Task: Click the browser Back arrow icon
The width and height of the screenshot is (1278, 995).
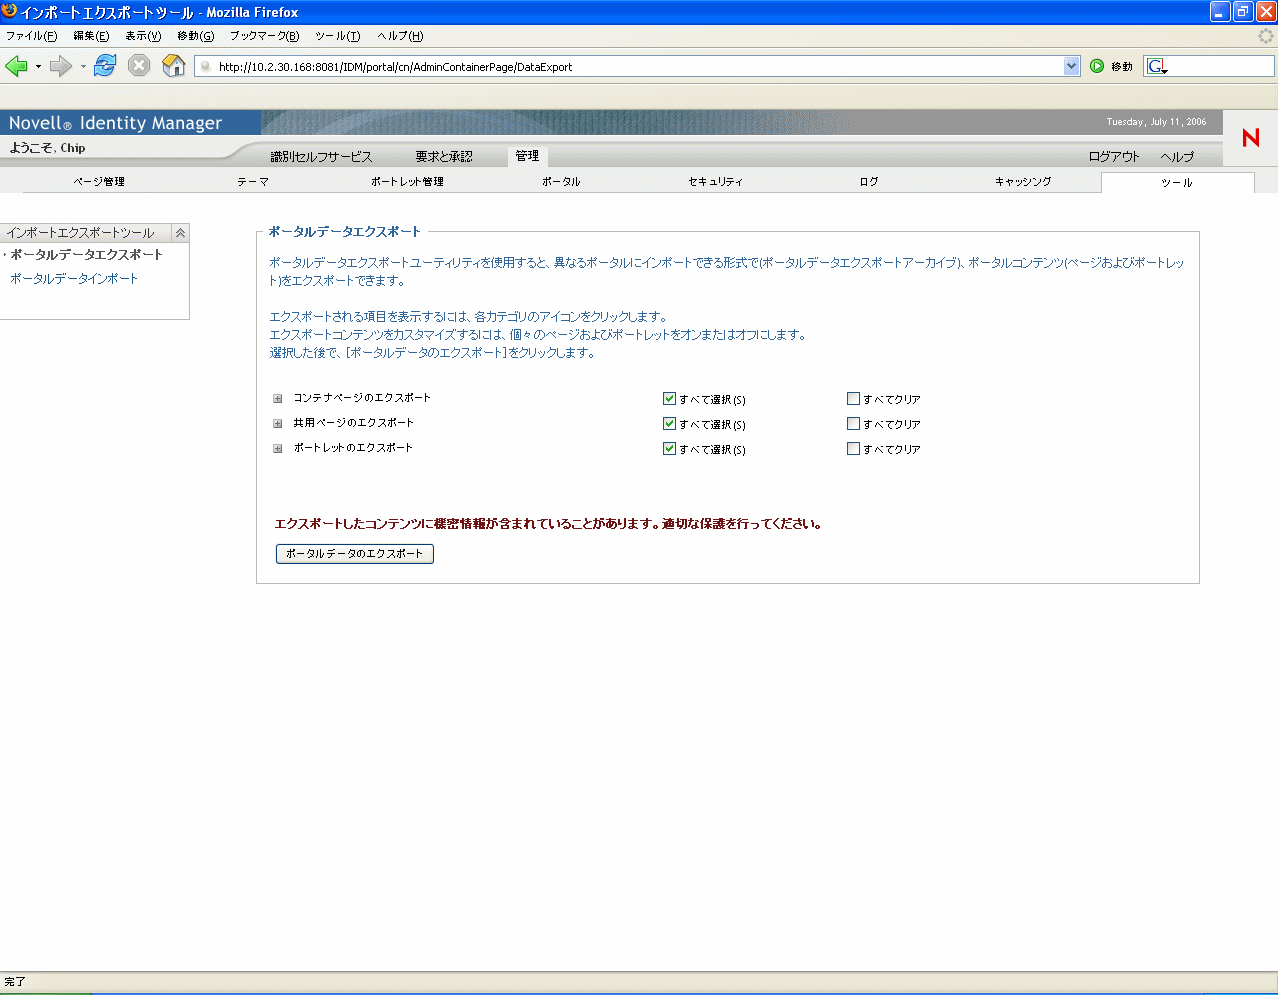Action: point(16,66)
